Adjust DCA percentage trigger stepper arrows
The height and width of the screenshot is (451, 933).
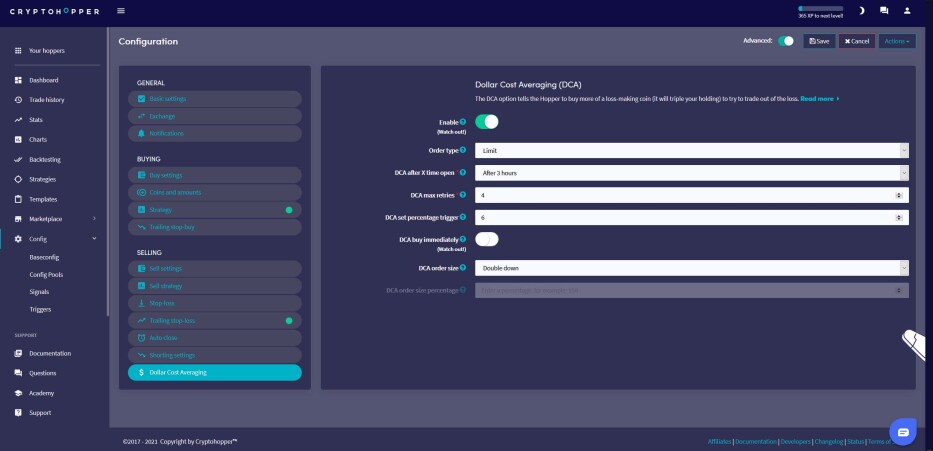(x=899, y=218)
